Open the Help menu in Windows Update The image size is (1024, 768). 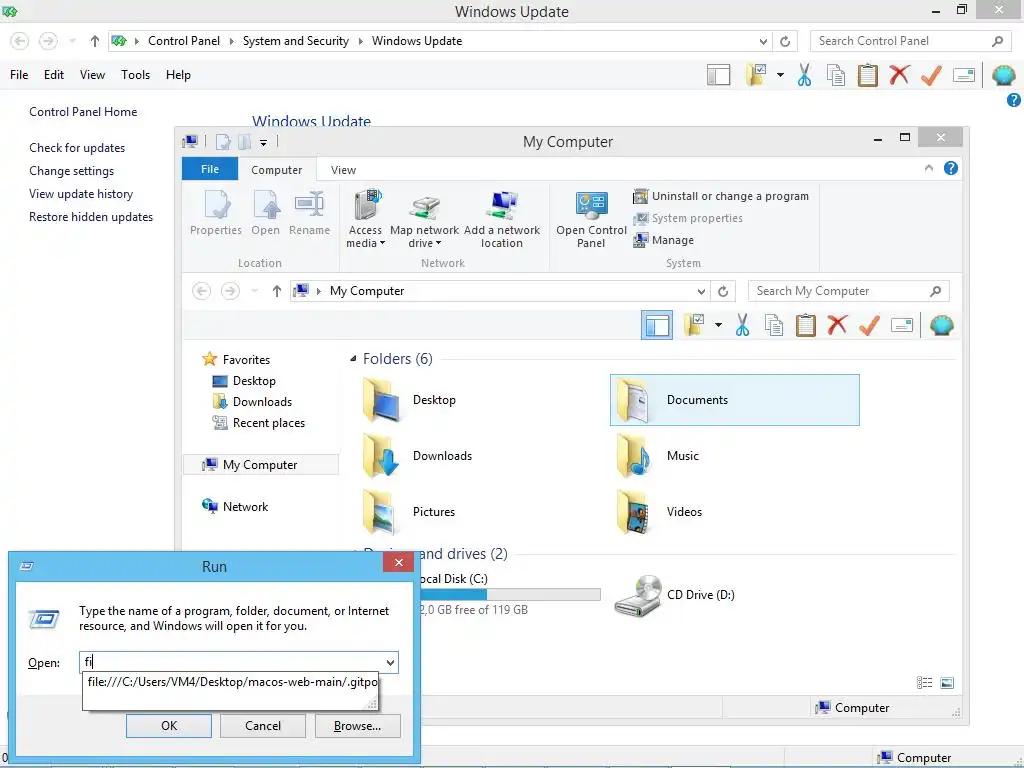[178, 75]
